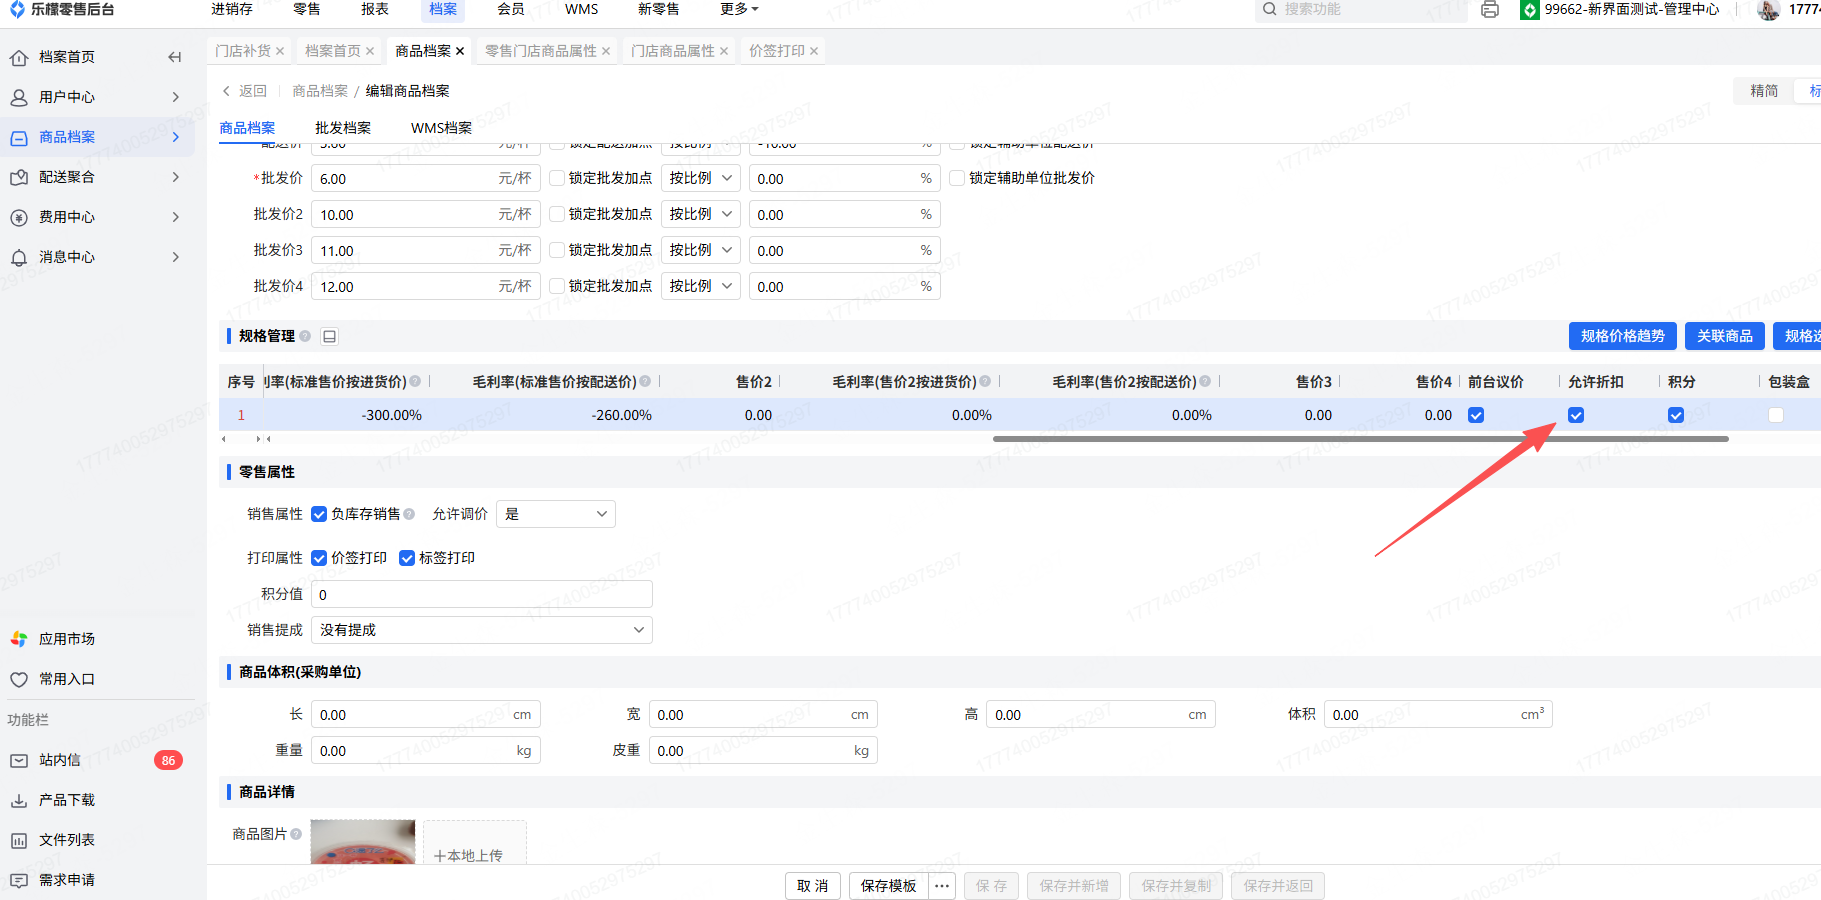The height and width of the screenshot is (900, 1821).
Task: Click the user avatar in top bar
Action: pyautogui.click(x=1768, y=9)
